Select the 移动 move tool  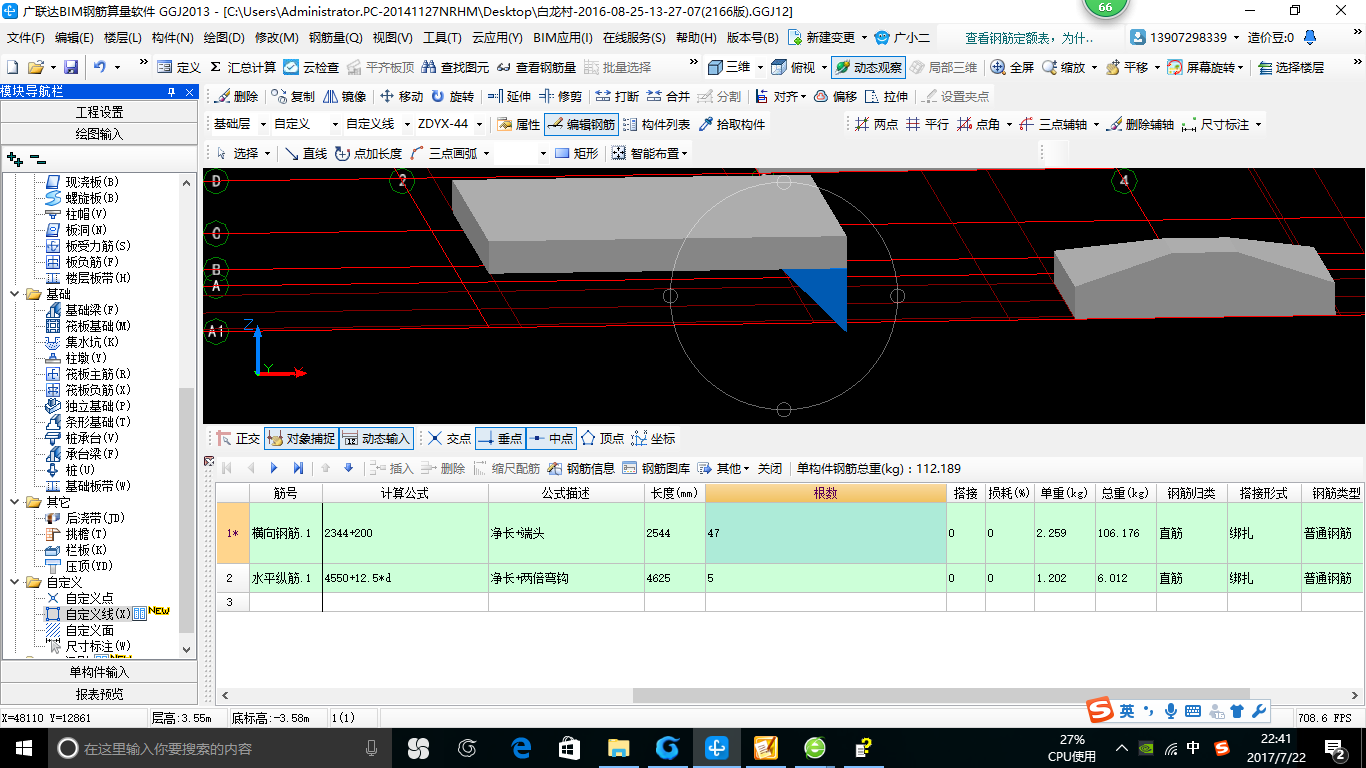[401, 97]
